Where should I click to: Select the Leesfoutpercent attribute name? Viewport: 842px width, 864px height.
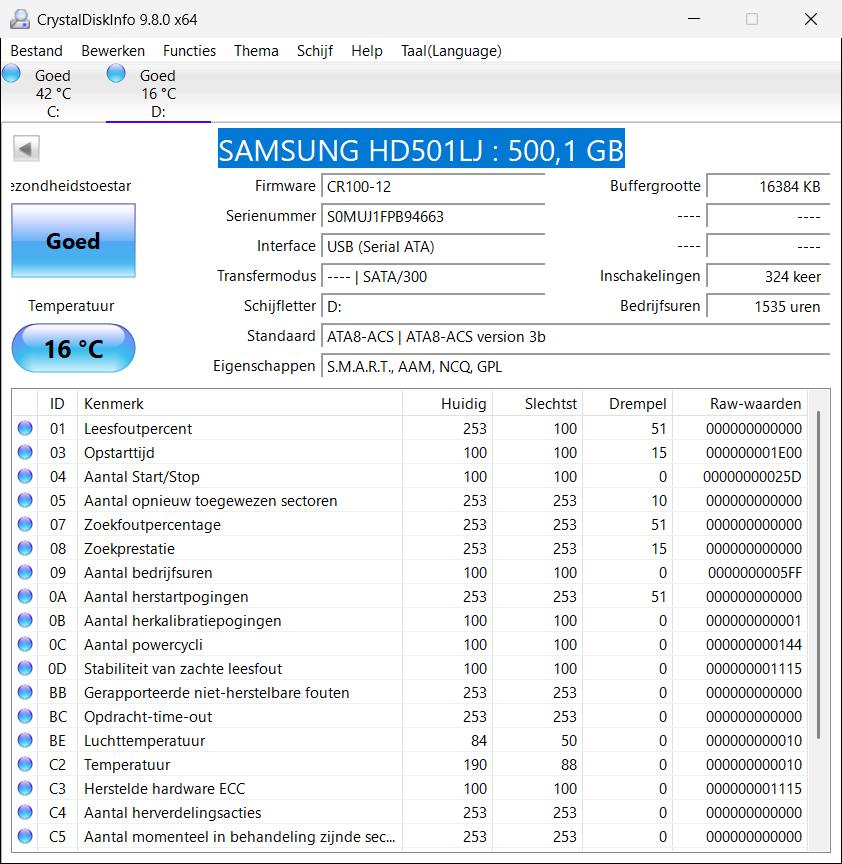coord(138,429)
